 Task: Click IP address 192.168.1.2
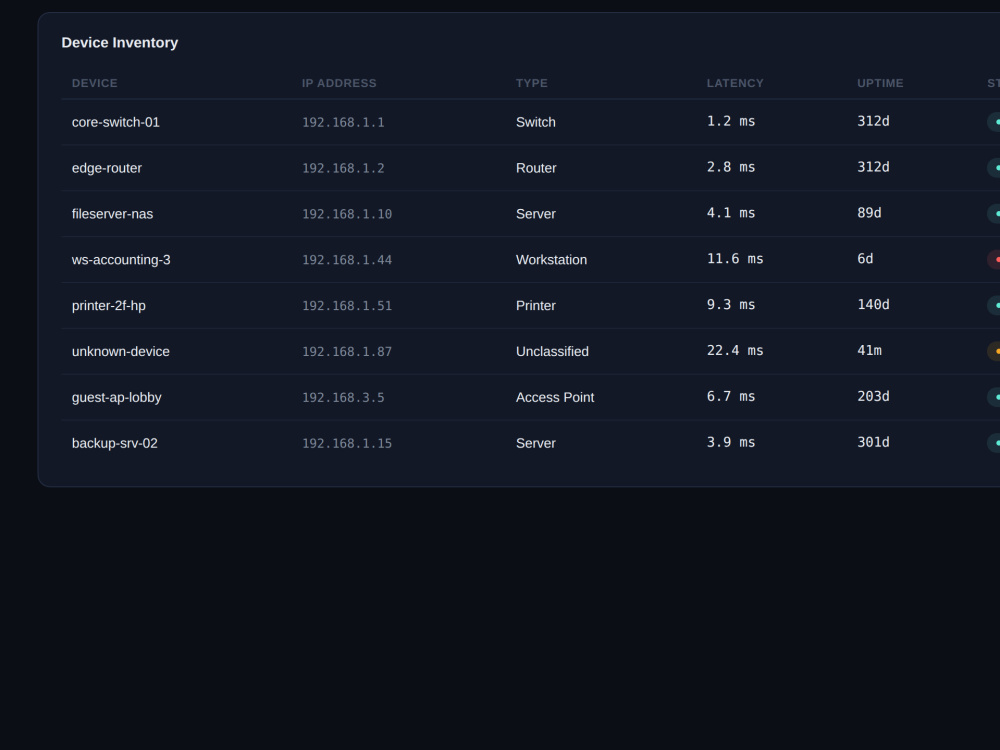pos(343,168)
